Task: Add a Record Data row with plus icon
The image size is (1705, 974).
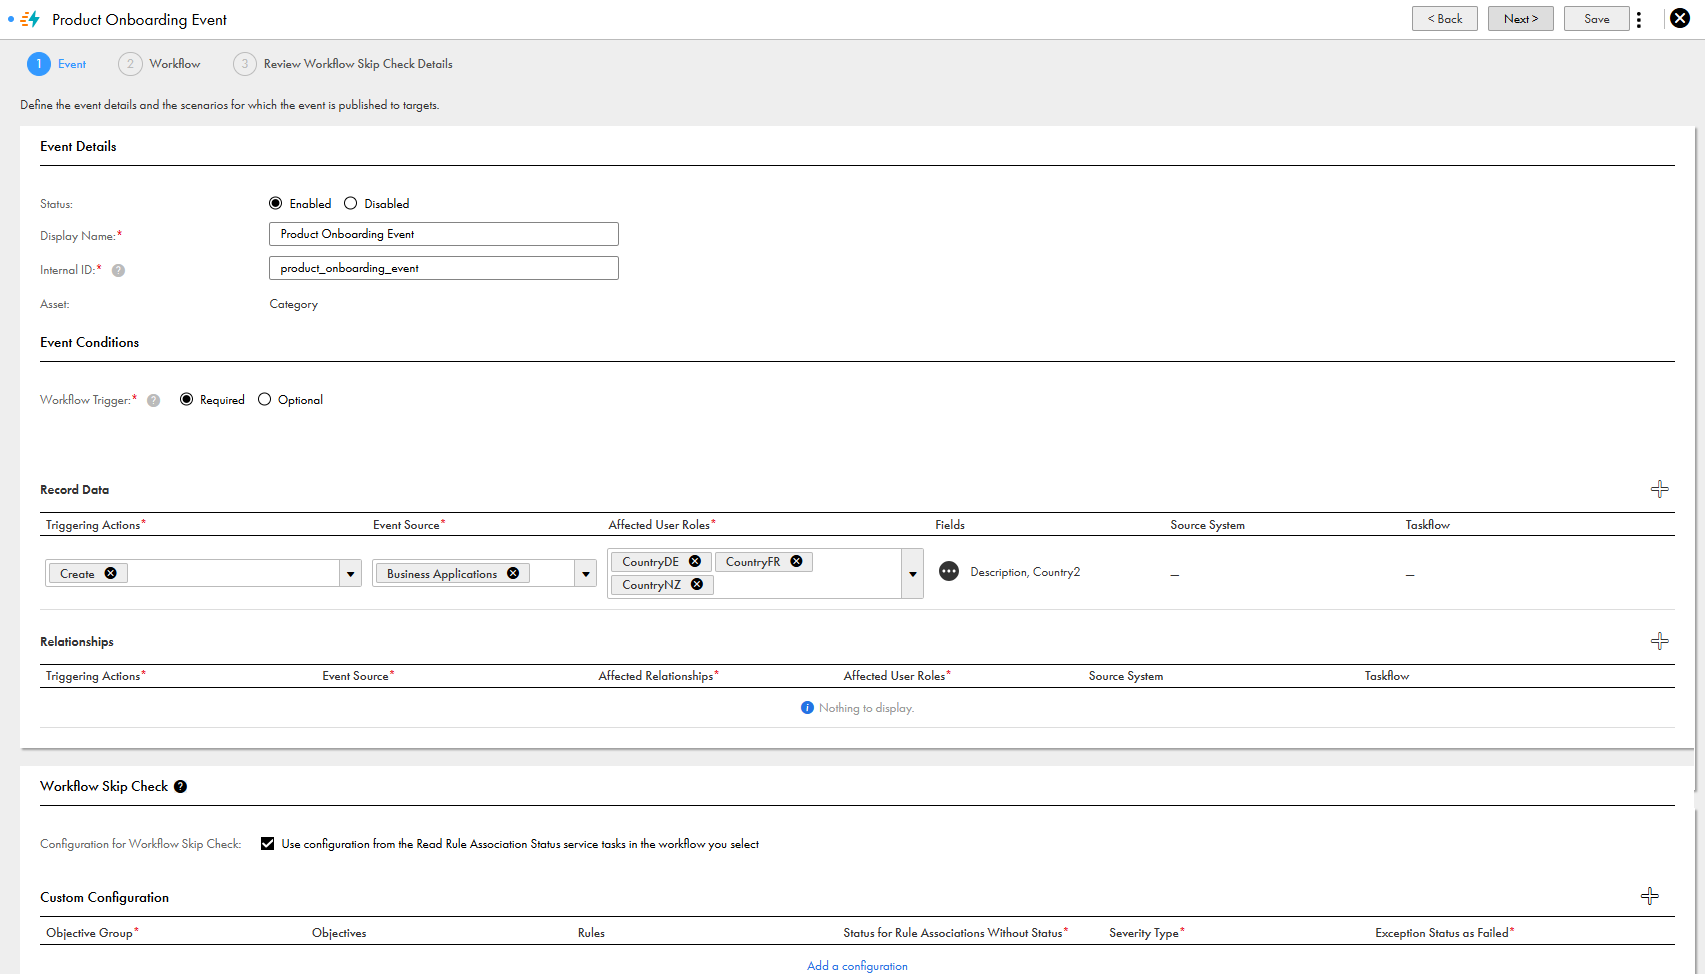Action: 1659,489
